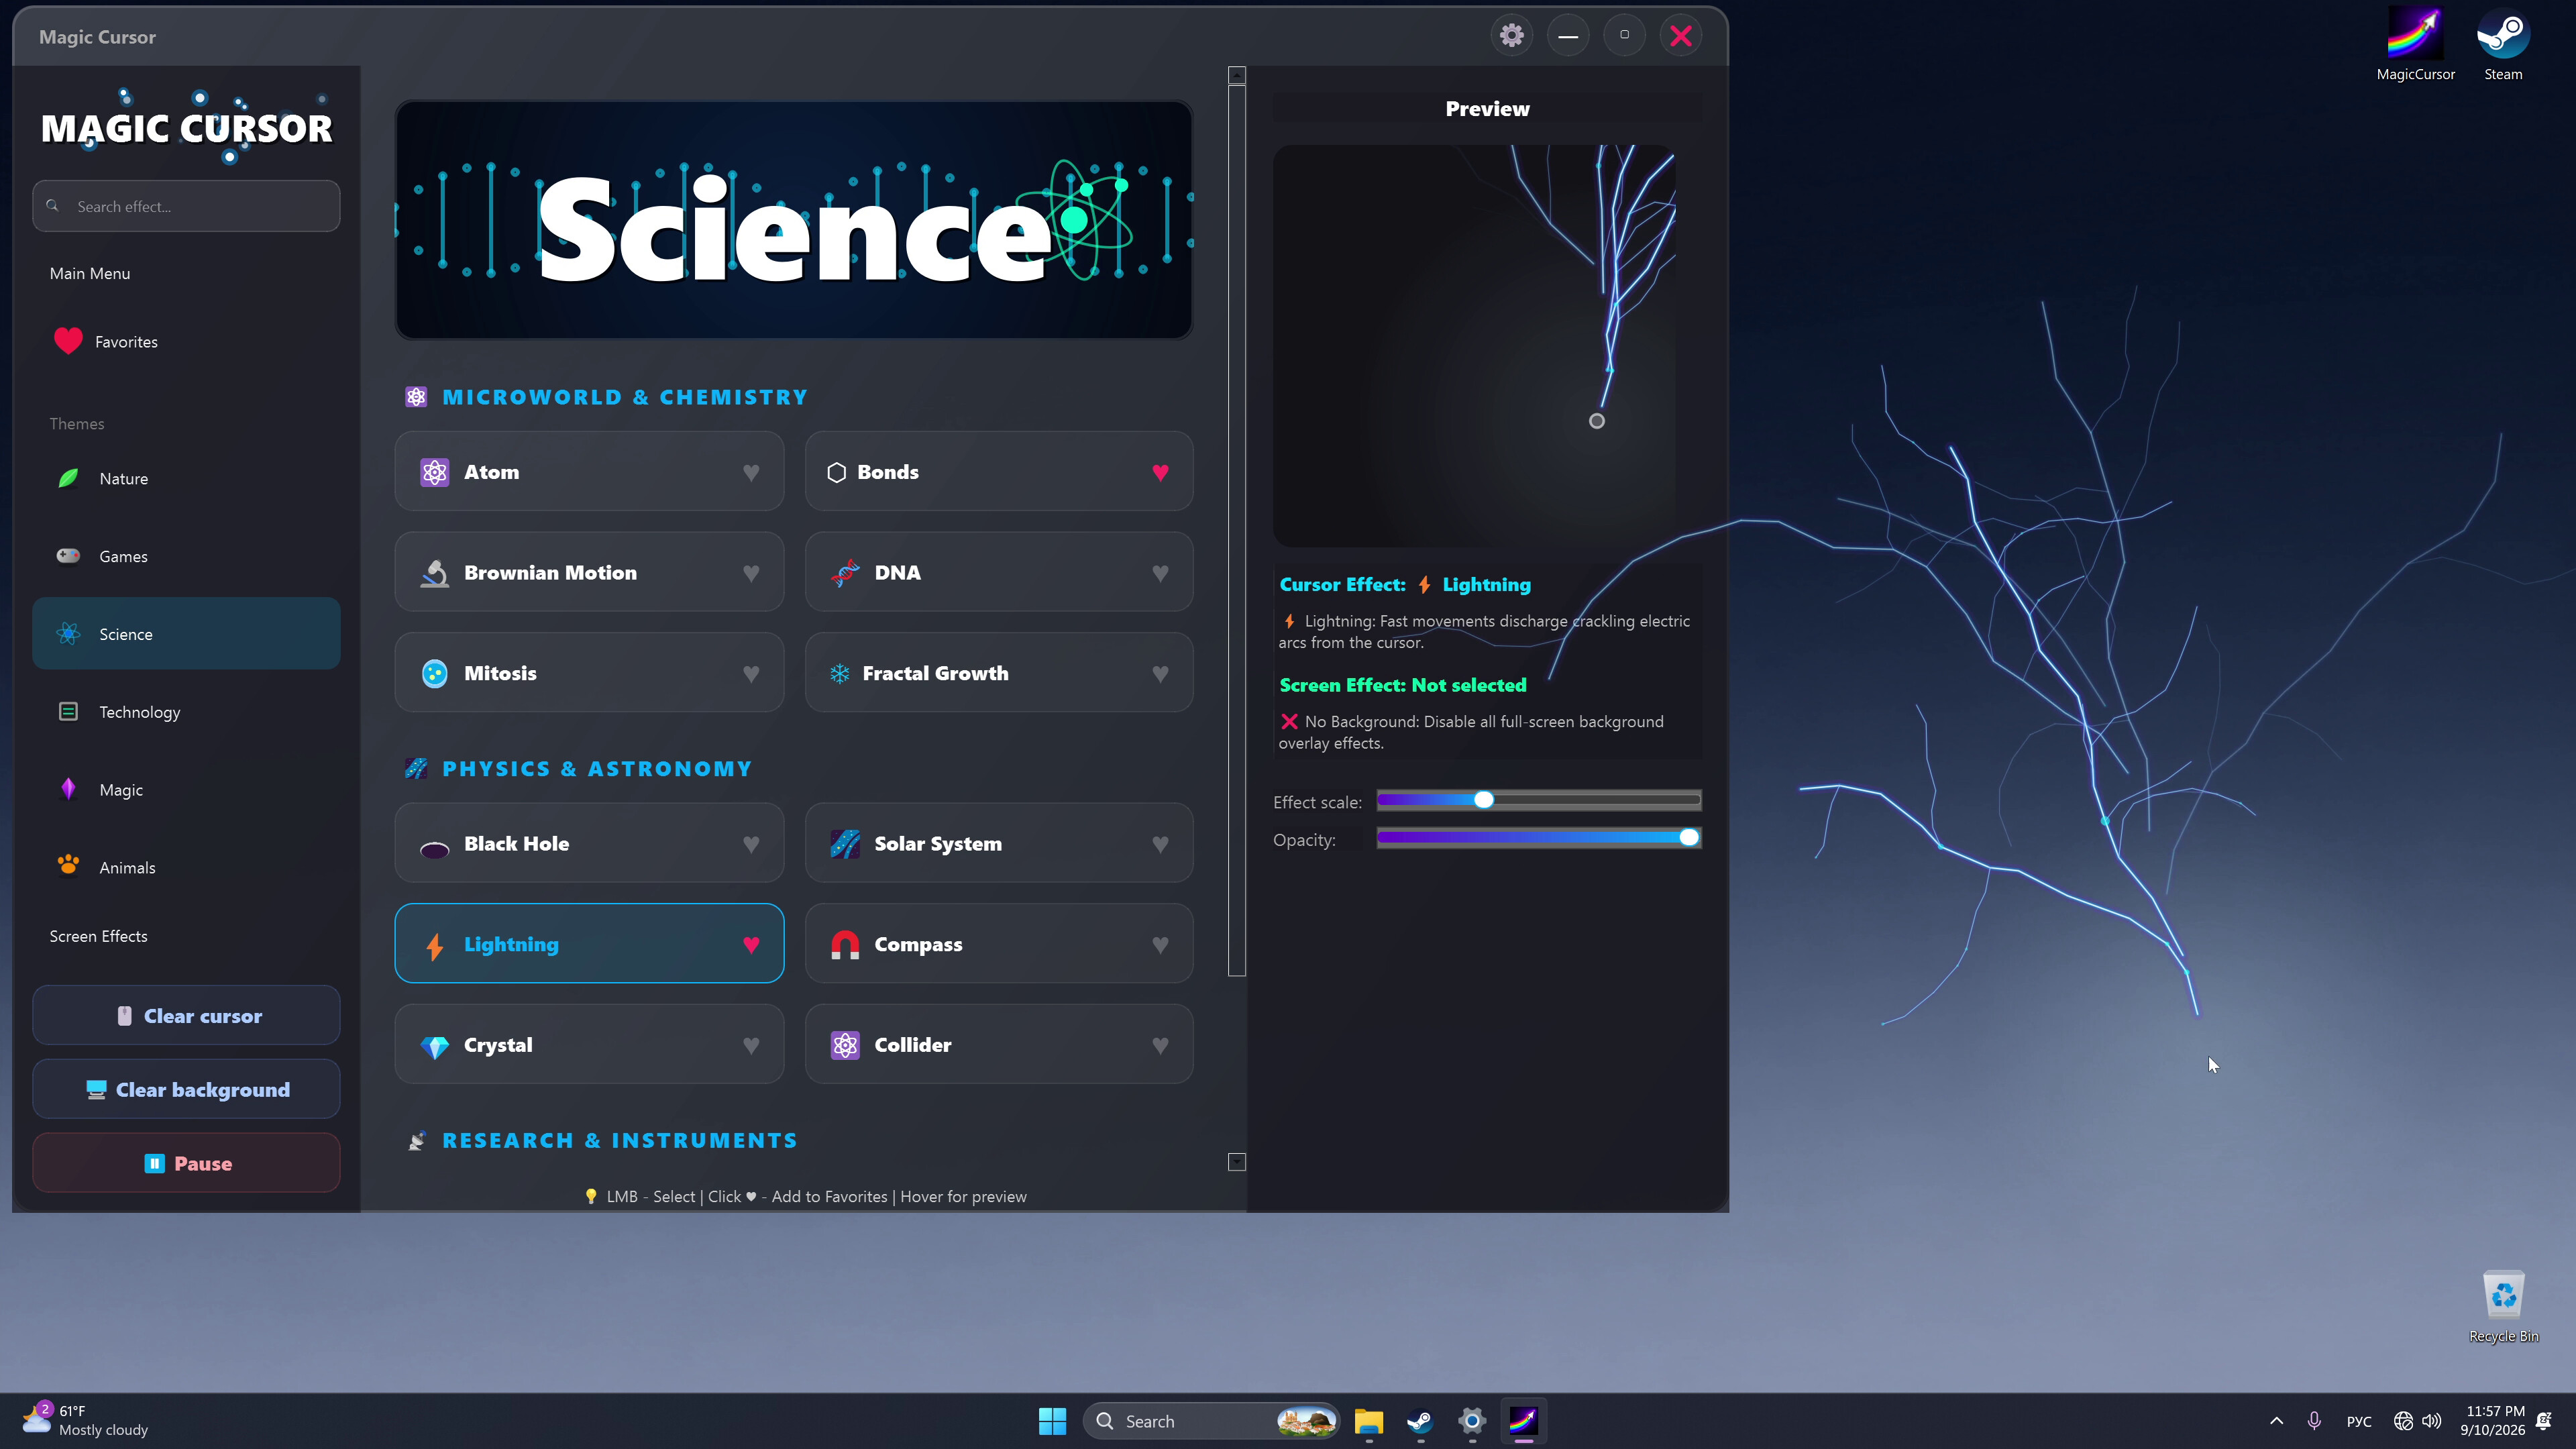Screen dimensions: 2576x1449
Task: Click the Clear background button
Action: [186, 1089]
